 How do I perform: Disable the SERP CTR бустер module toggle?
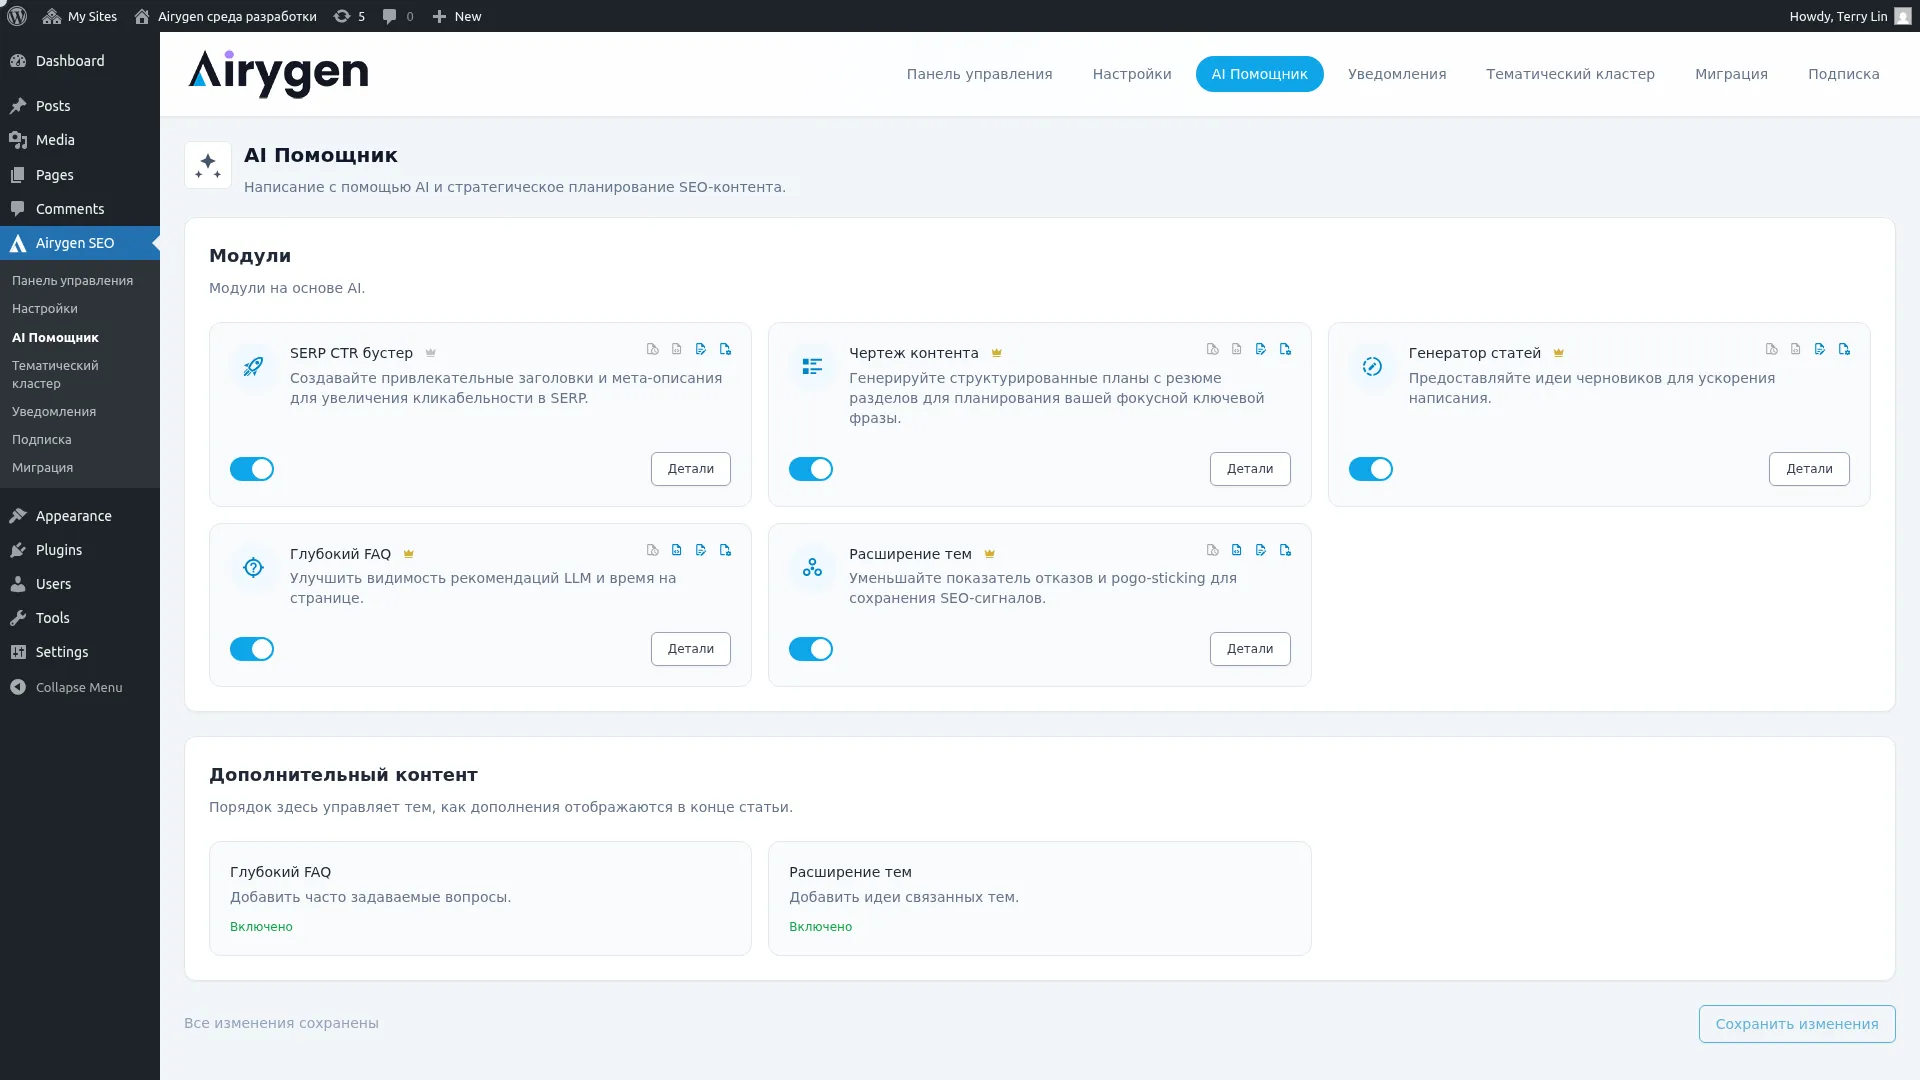pos(252,469)
